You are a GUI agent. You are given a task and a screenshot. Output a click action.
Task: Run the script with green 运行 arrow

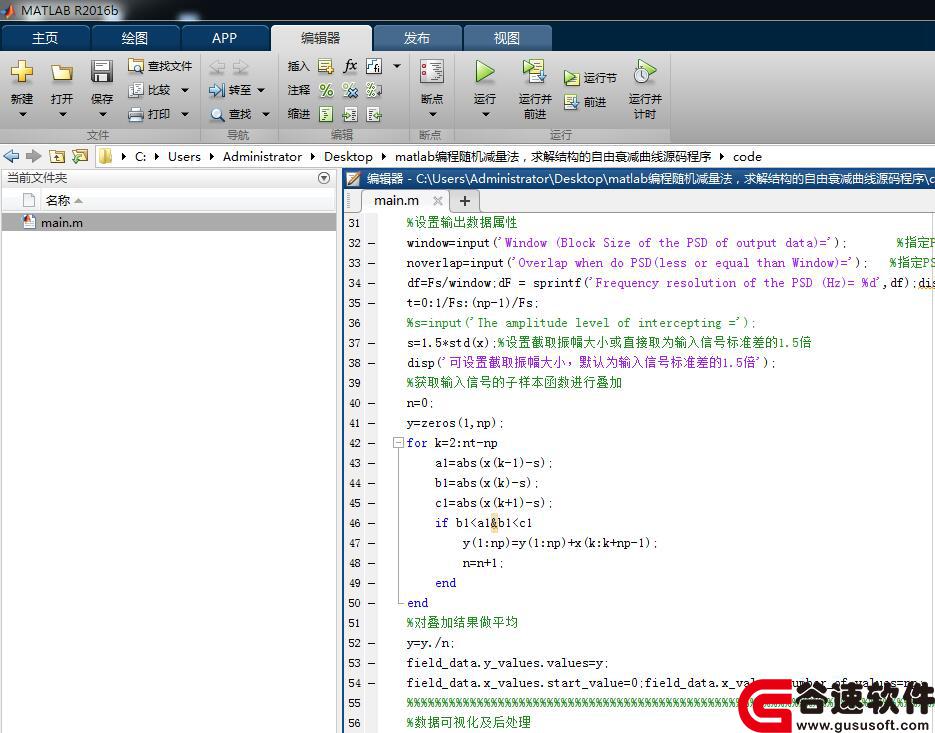pyautogui.click(x=484, y=72)
